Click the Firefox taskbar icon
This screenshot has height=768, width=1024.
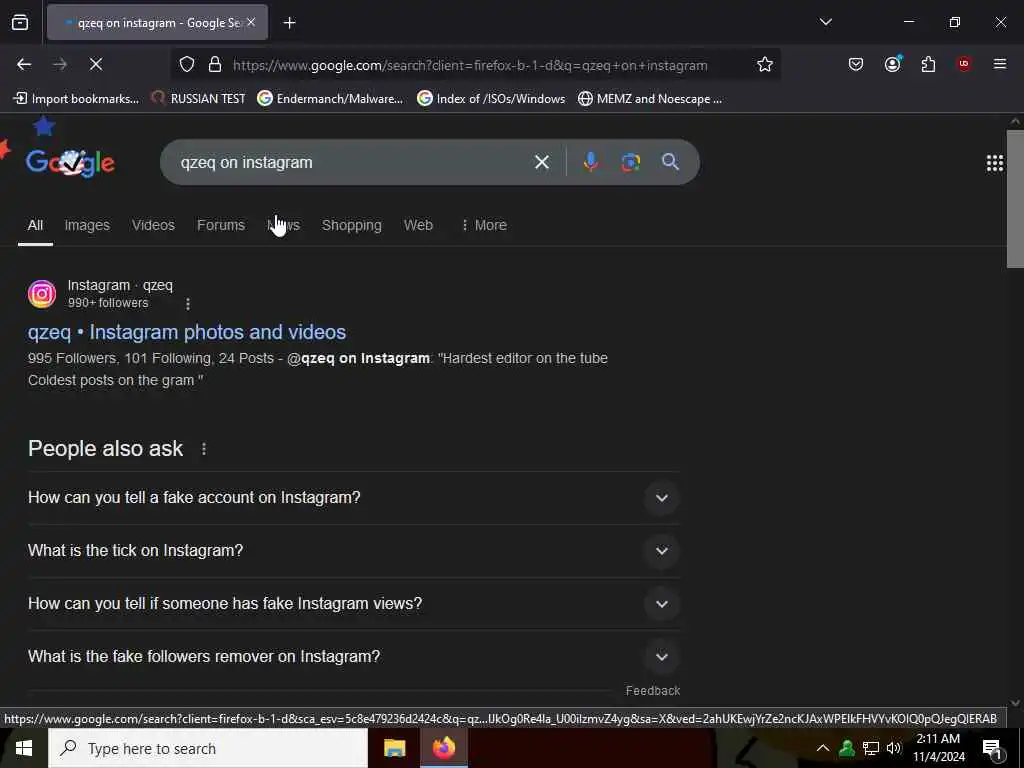click(x=443, y=748)
